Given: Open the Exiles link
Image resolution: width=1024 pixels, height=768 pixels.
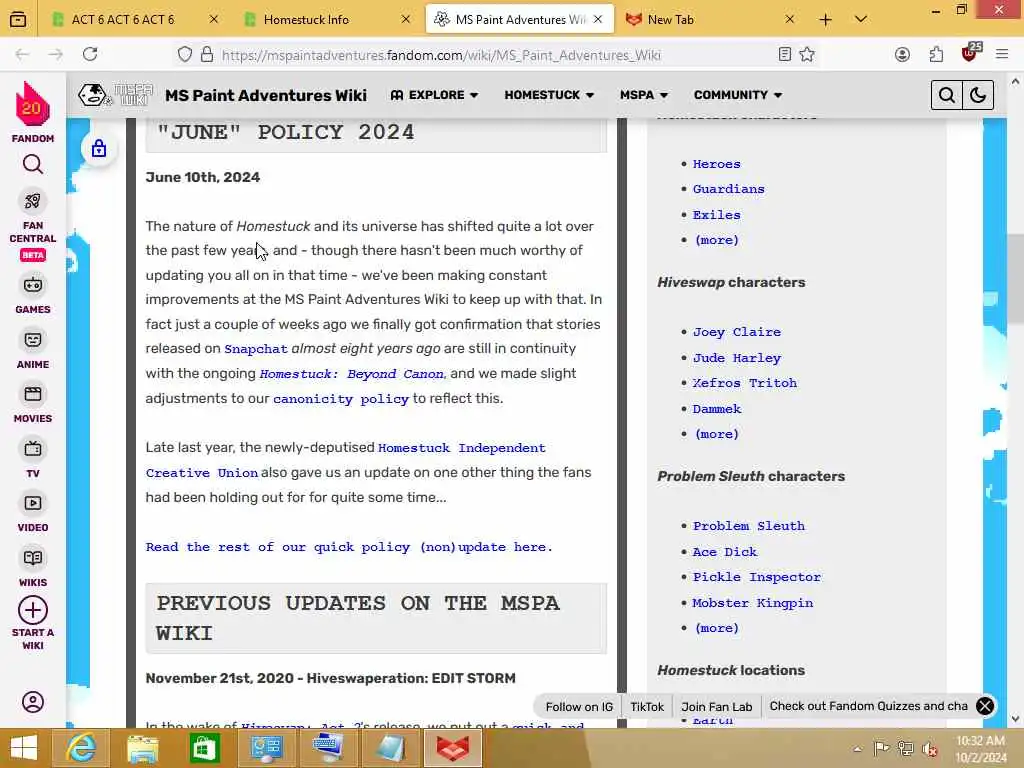Looking at the screenshot, I should pyautogui.click(x=716, y=215).
